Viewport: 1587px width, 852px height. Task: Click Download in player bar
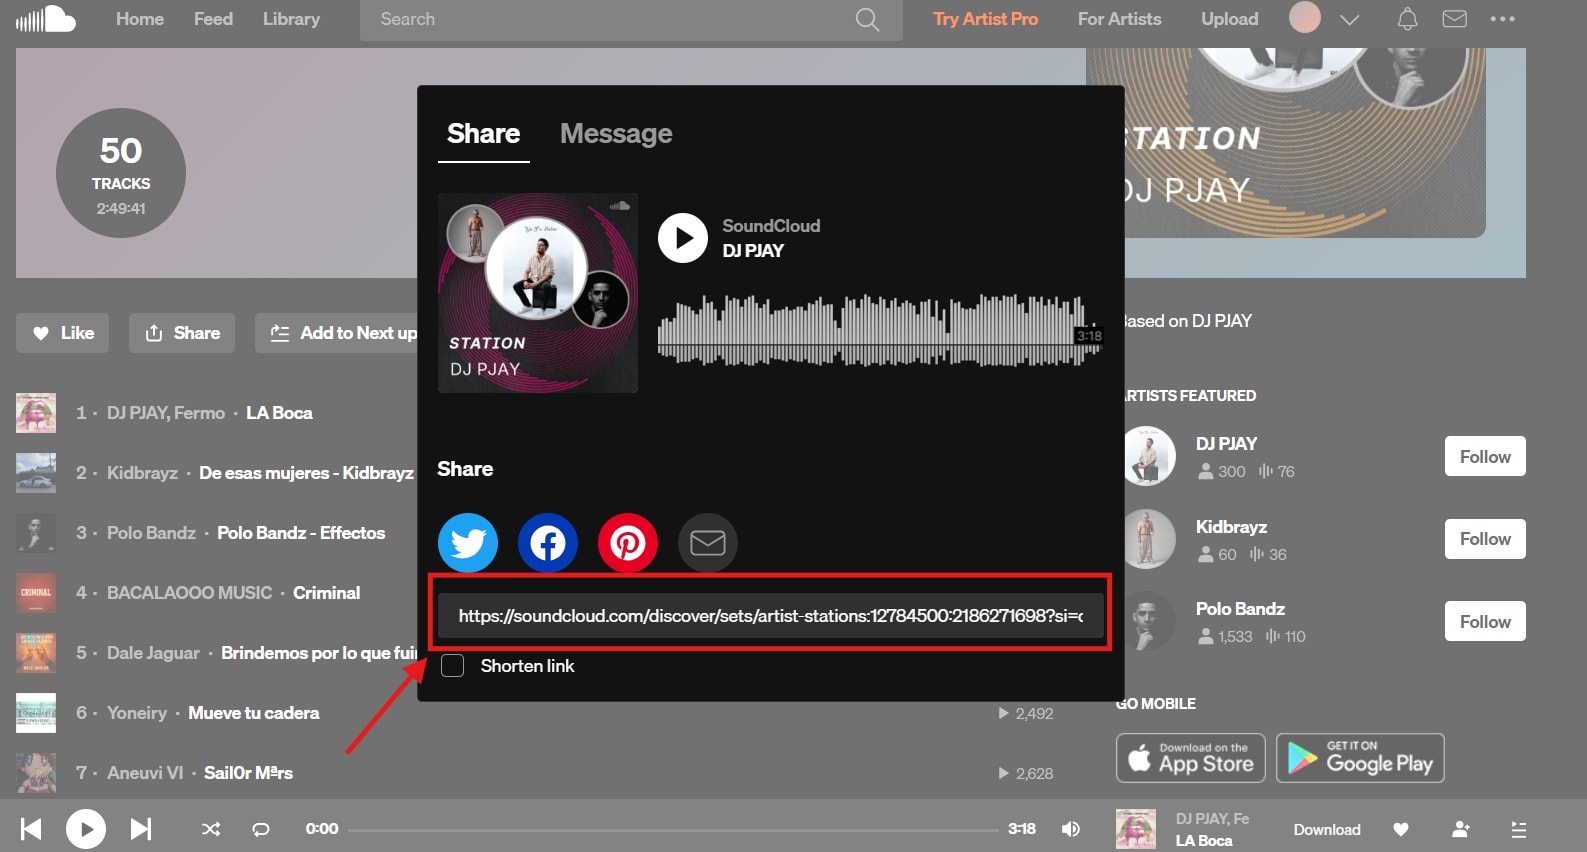tap(1327, 830)
